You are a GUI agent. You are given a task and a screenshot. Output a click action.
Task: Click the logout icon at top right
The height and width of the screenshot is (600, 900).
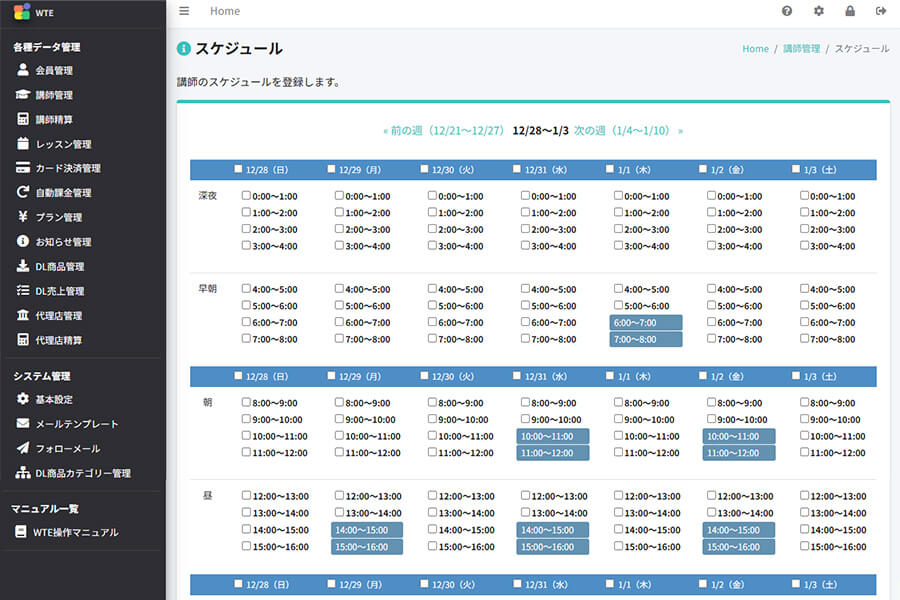881,11
